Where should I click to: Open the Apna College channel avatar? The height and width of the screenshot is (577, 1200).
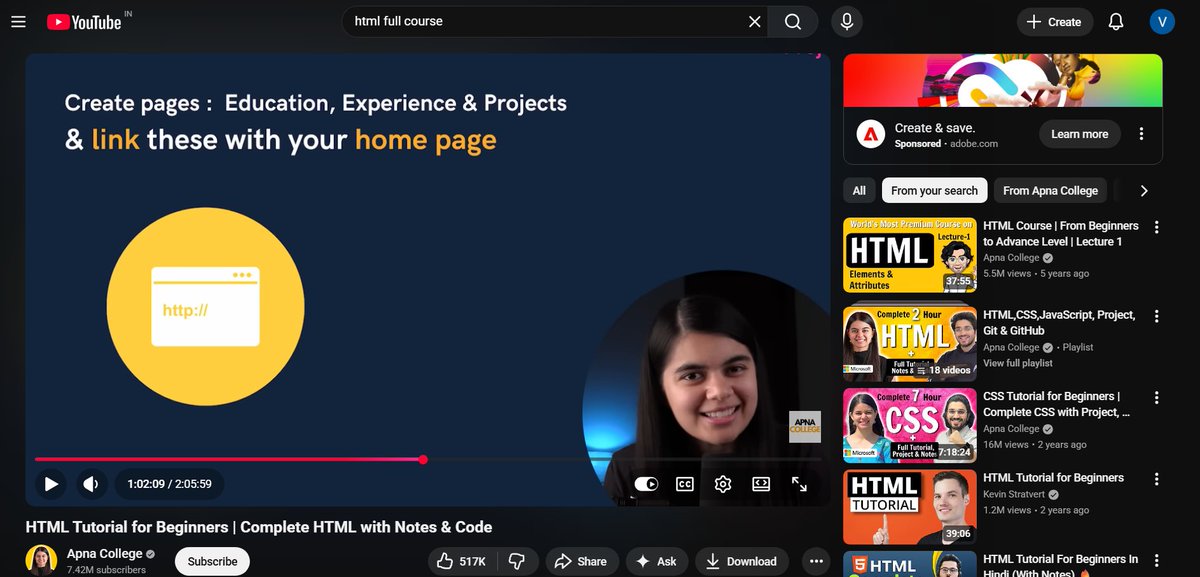(x=41, y=560)
